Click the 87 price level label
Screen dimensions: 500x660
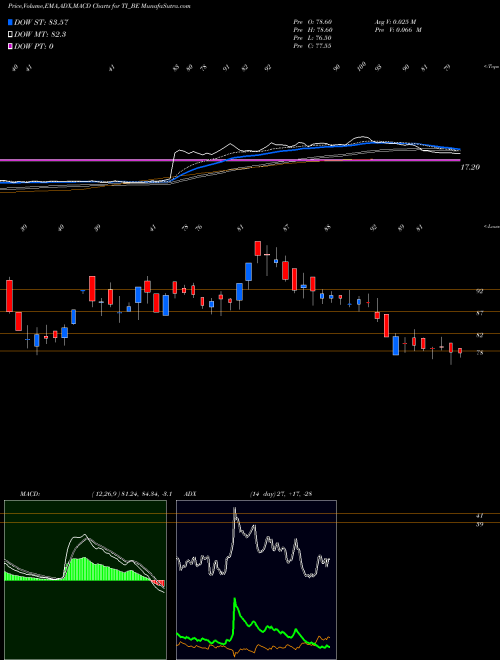479,313
